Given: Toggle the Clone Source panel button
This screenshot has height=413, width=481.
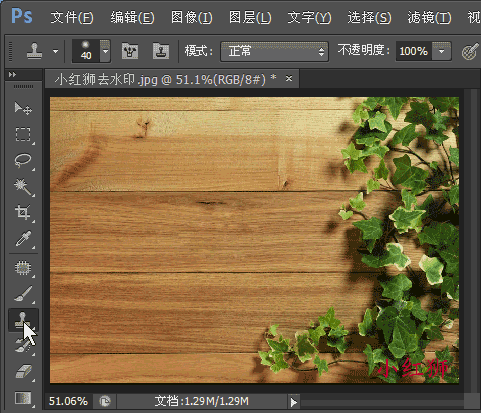Looking at the screenshot, I should (x=161, y=51).
